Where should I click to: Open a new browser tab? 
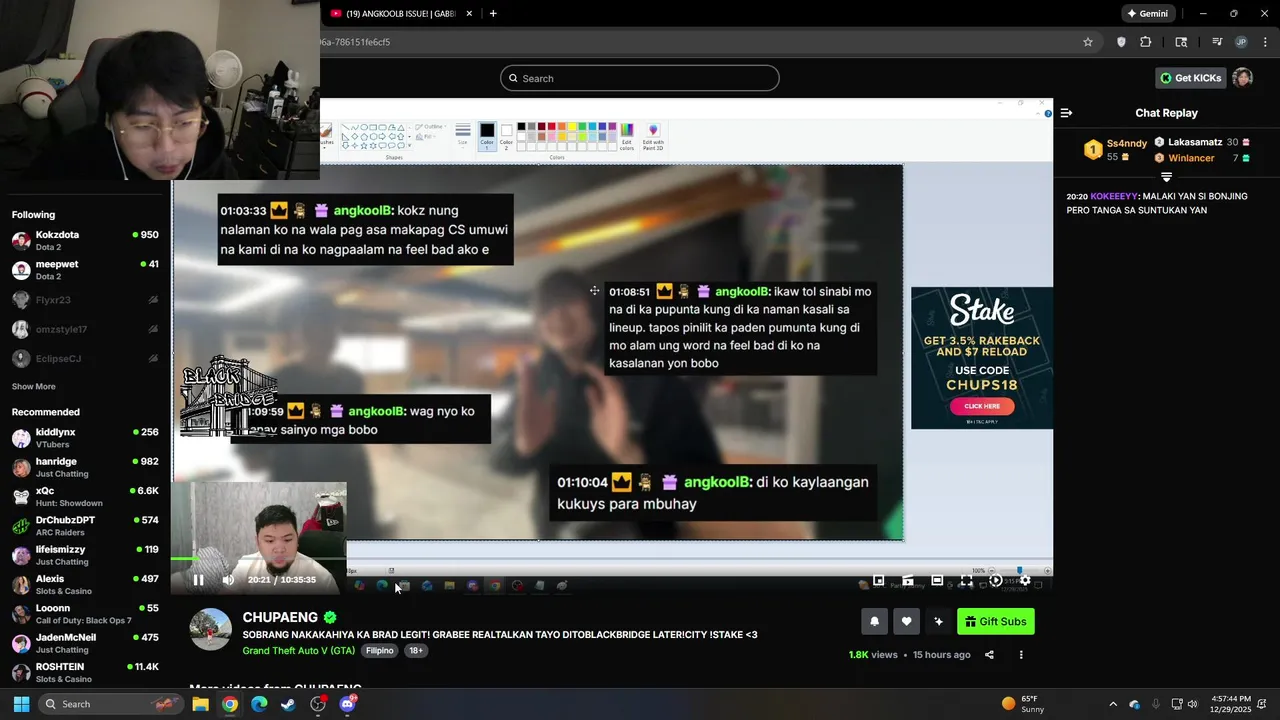493,14
